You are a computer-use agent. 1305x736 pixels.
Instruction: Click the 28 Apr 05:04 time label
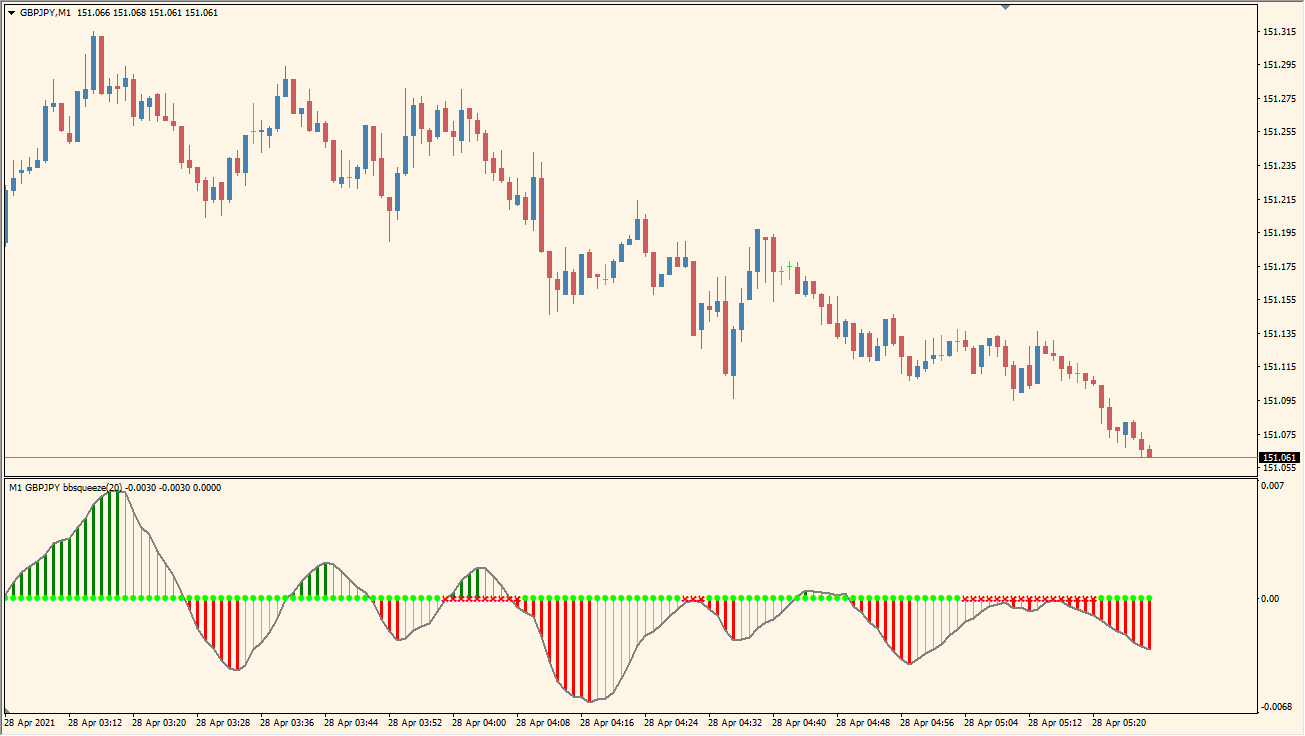(993, 722)
